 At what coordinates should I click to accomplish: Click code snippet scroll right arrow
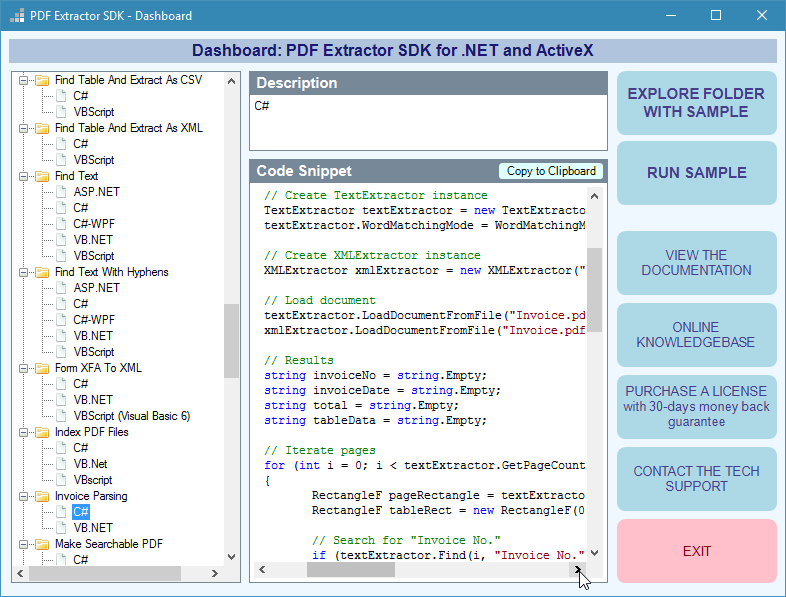tap(577, 569)
